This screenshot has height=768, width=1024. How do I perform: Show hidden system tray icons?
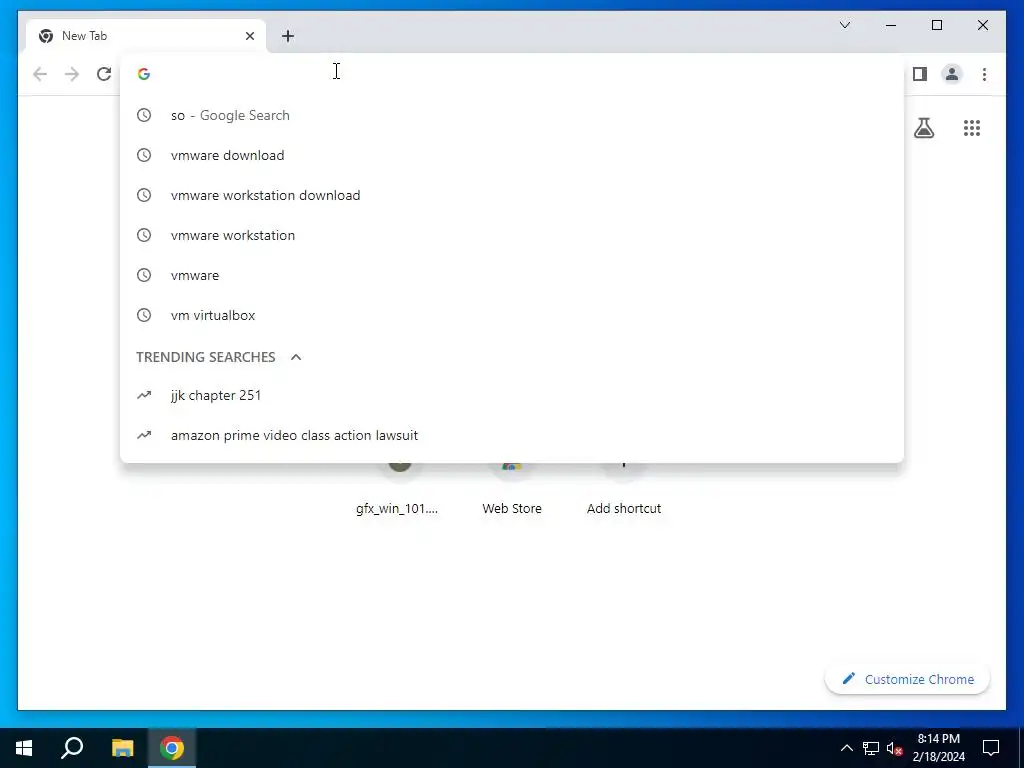[846, 748]
